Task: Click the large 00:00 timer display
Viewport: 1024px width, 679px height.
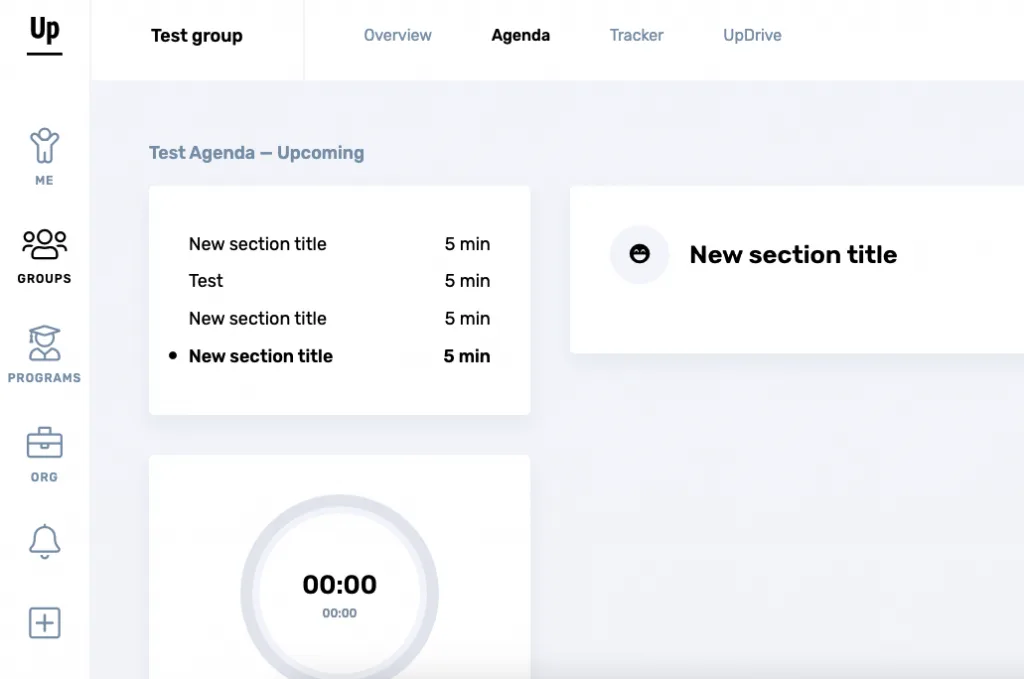Action: (x=339, y=585)
